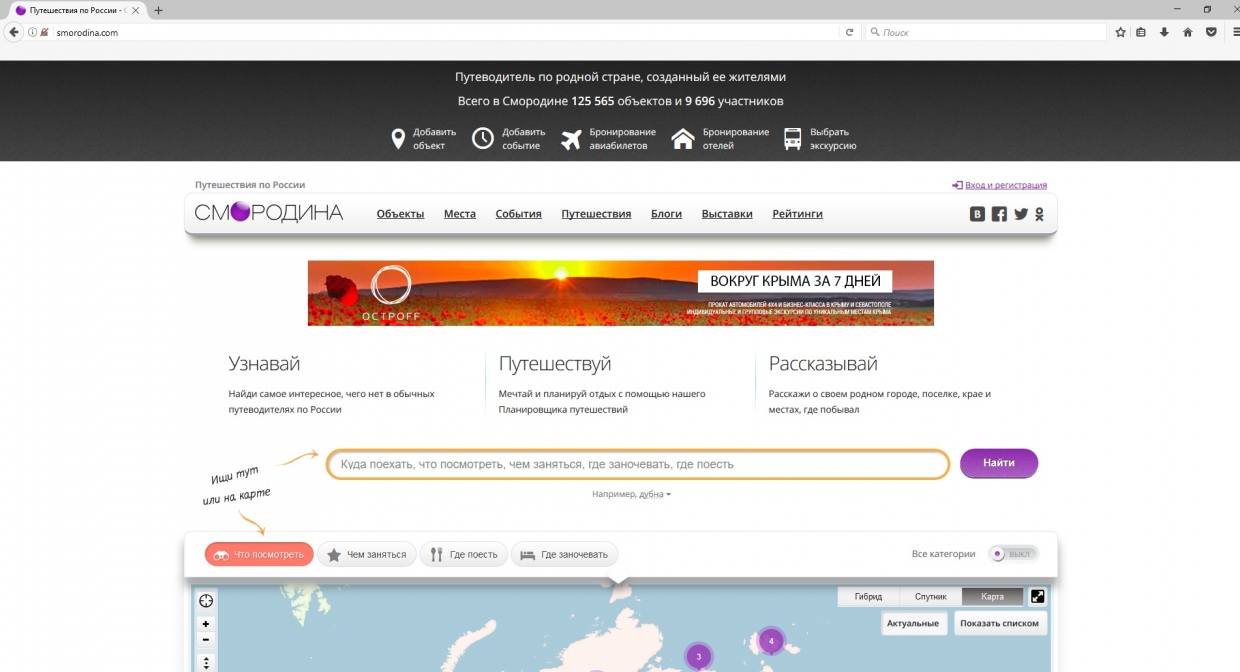Switch map to Гибрид view
Image resolution: width=1240 pixels, height=672 pixels.
868,597
